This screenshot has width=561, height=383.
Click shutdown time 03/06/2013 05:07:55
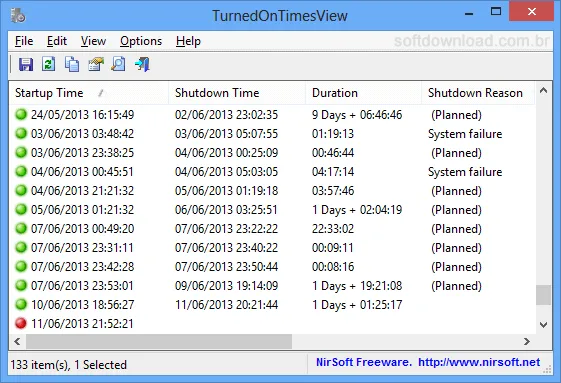tap(226, 134)
